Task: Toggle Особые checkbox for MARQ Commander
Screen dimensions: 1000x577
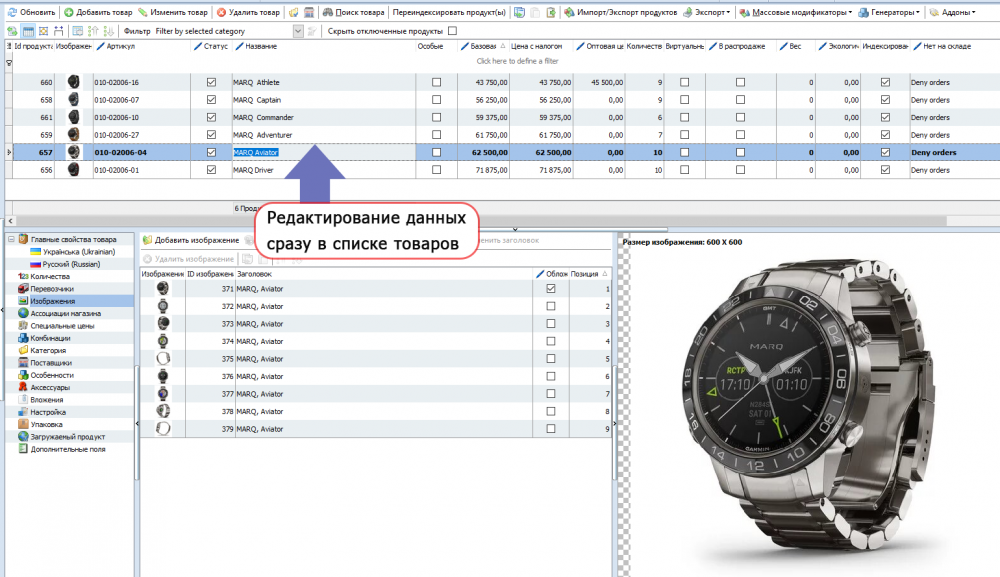Action: (436, 117)
